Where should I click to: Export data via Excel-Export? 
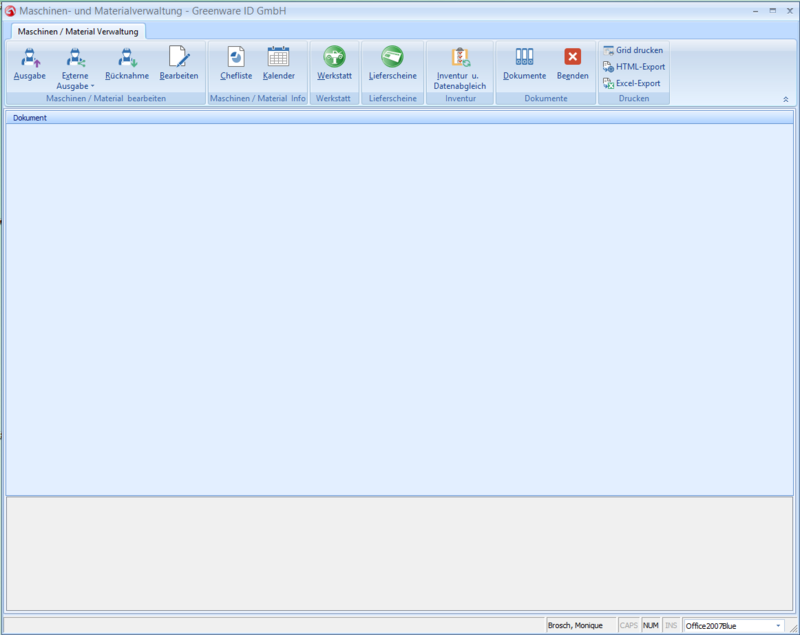click(x=632, y=83)
